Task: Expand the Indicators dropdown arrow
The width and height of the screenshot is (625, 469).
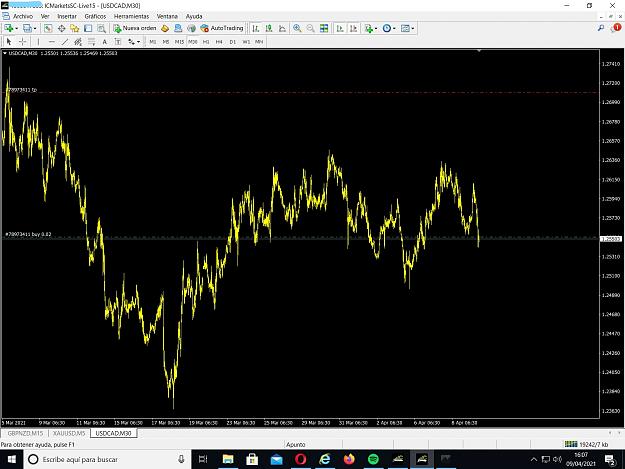Action: coord(376,28)
